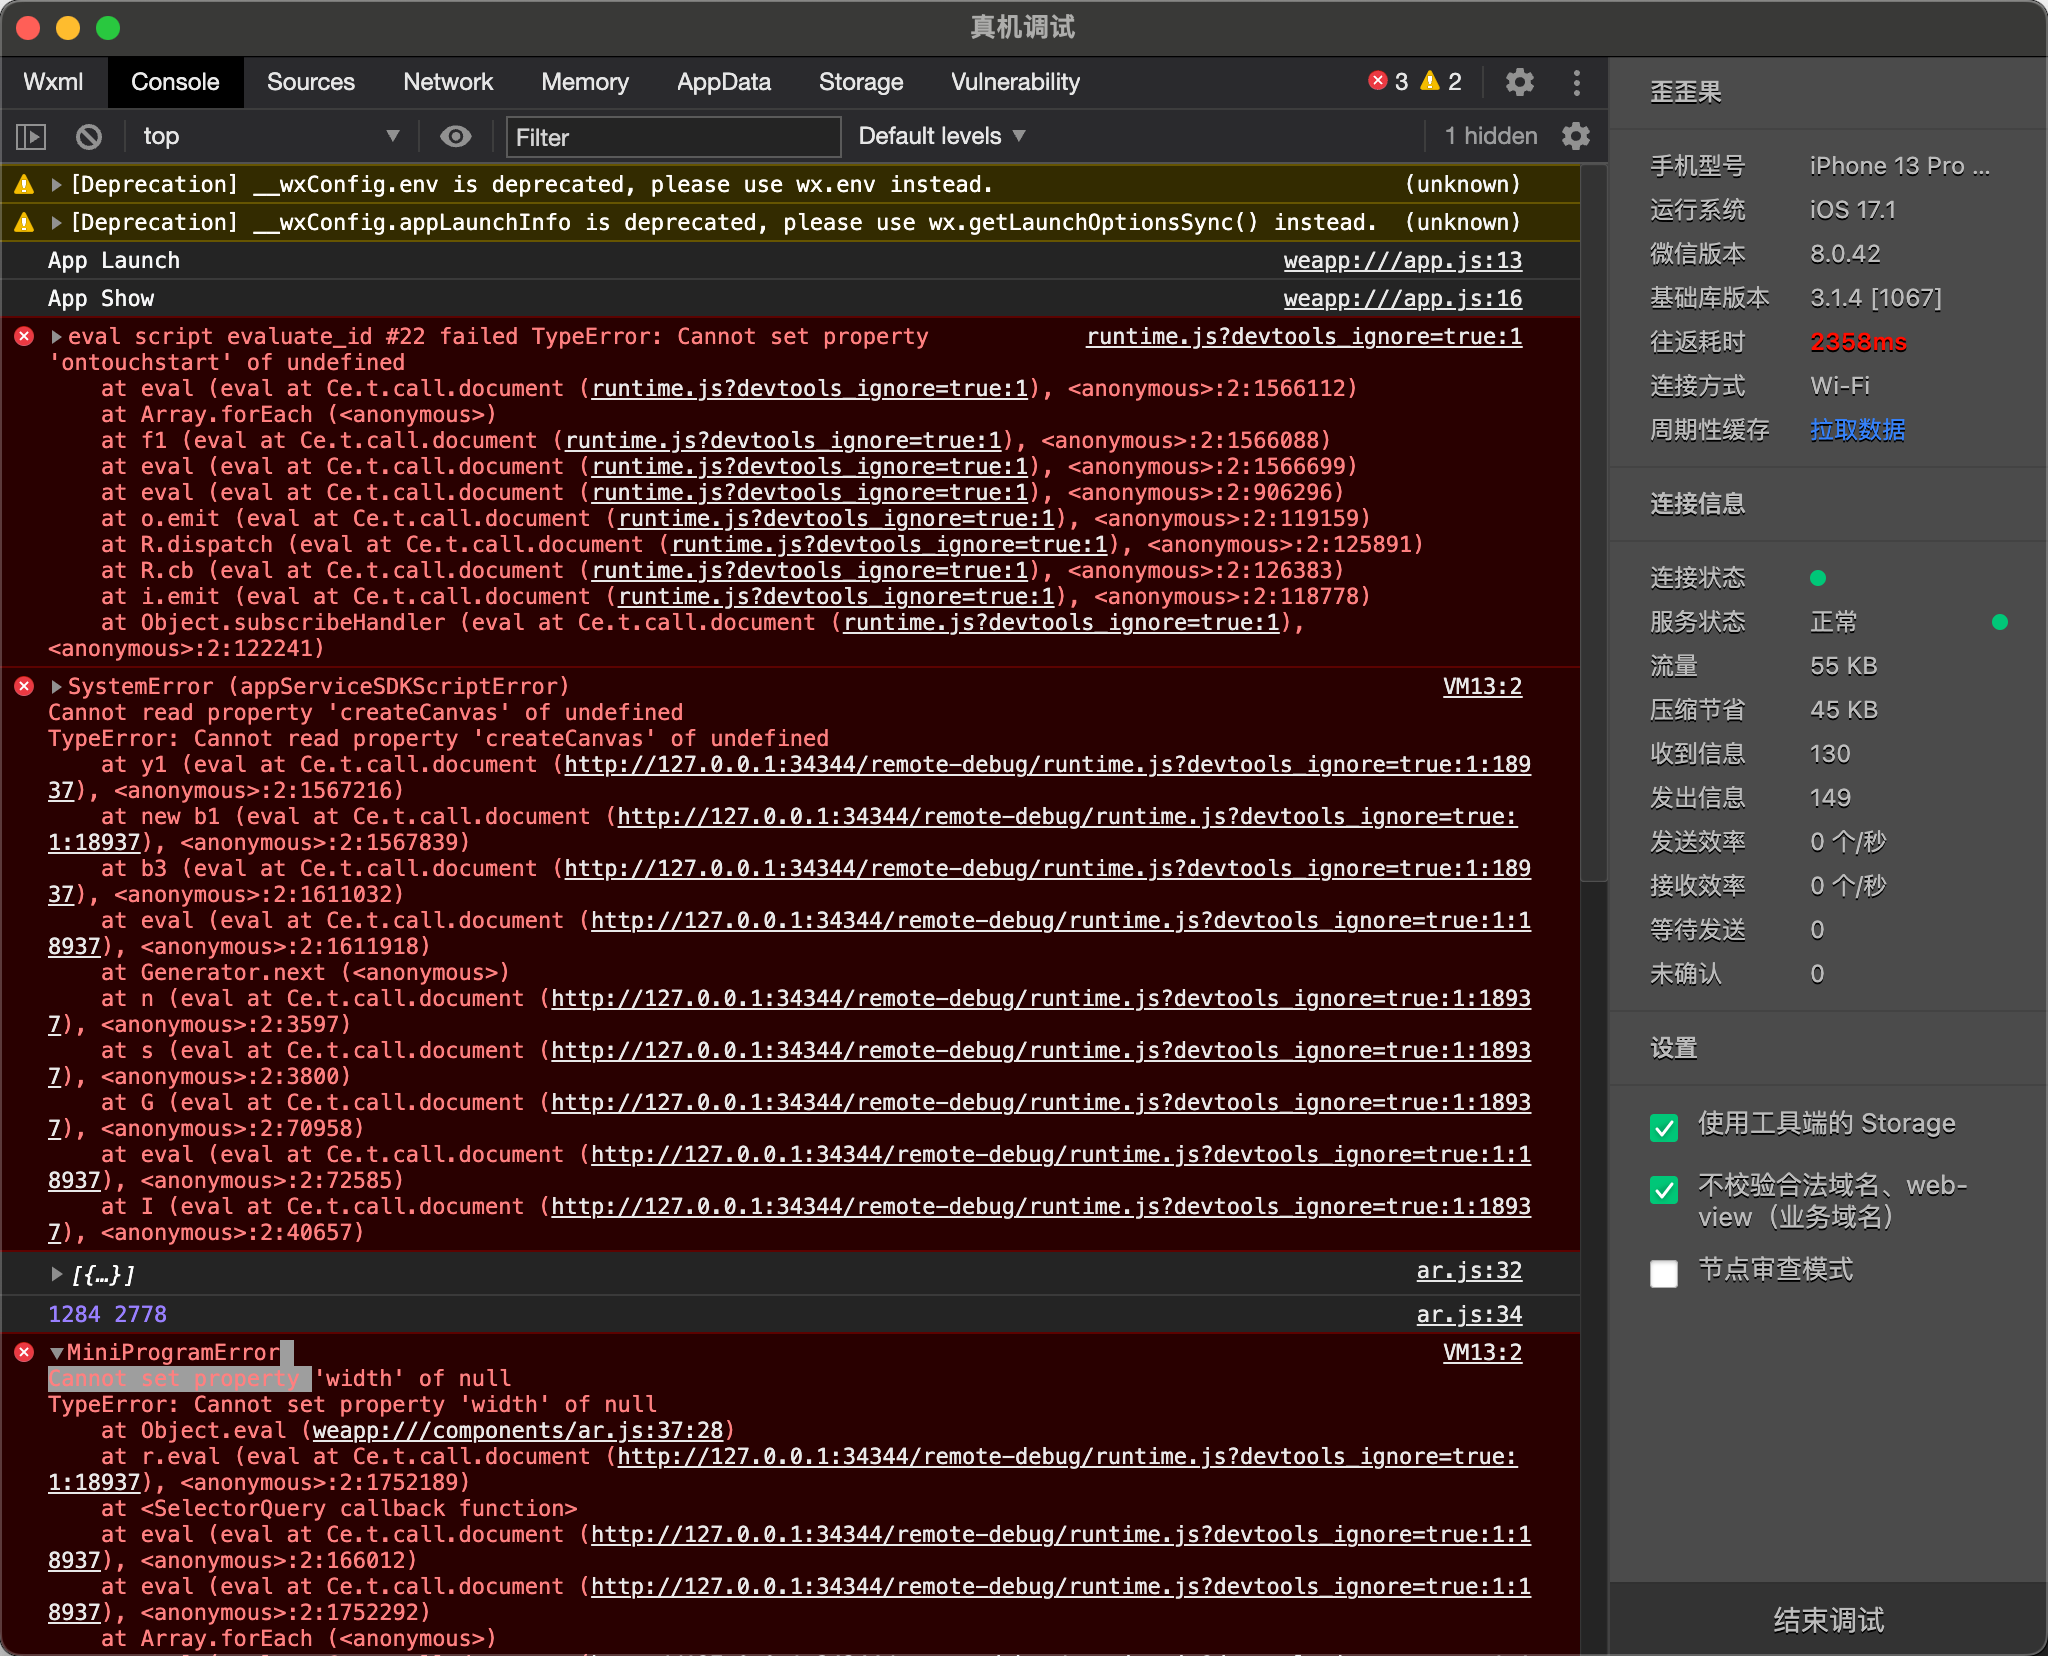
Task: Click the clear console icon
Action: (89, 136)
